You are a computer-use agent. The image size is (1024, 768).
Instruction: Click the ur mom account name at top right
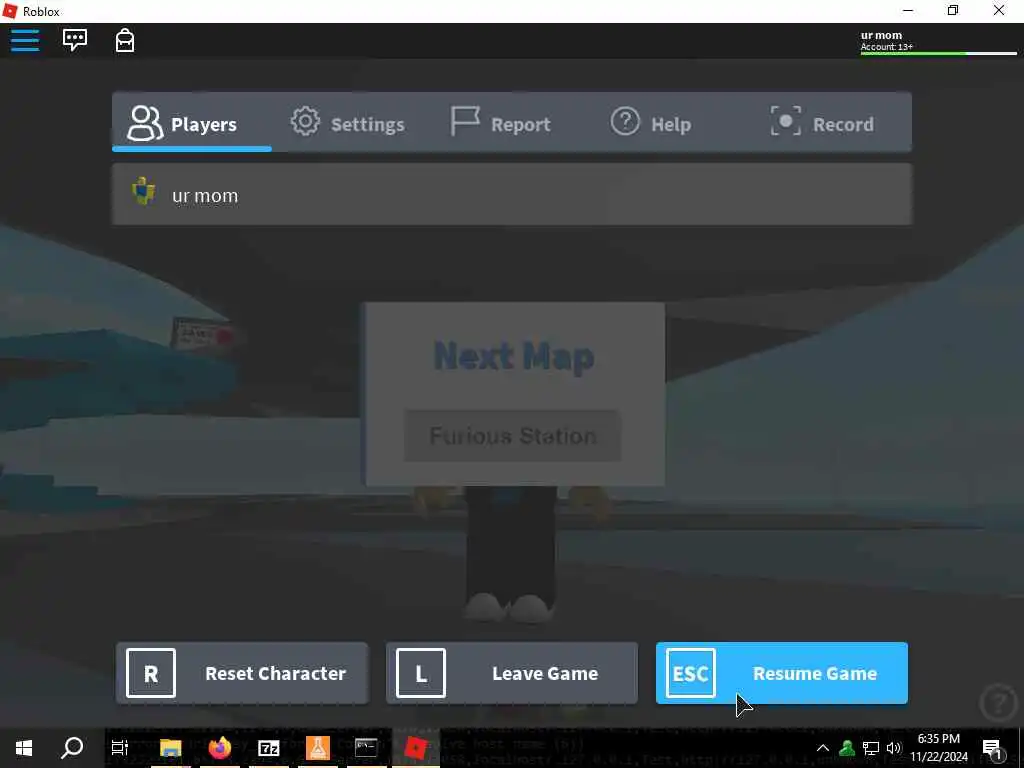pyautogui.click(x=881, y=35)
